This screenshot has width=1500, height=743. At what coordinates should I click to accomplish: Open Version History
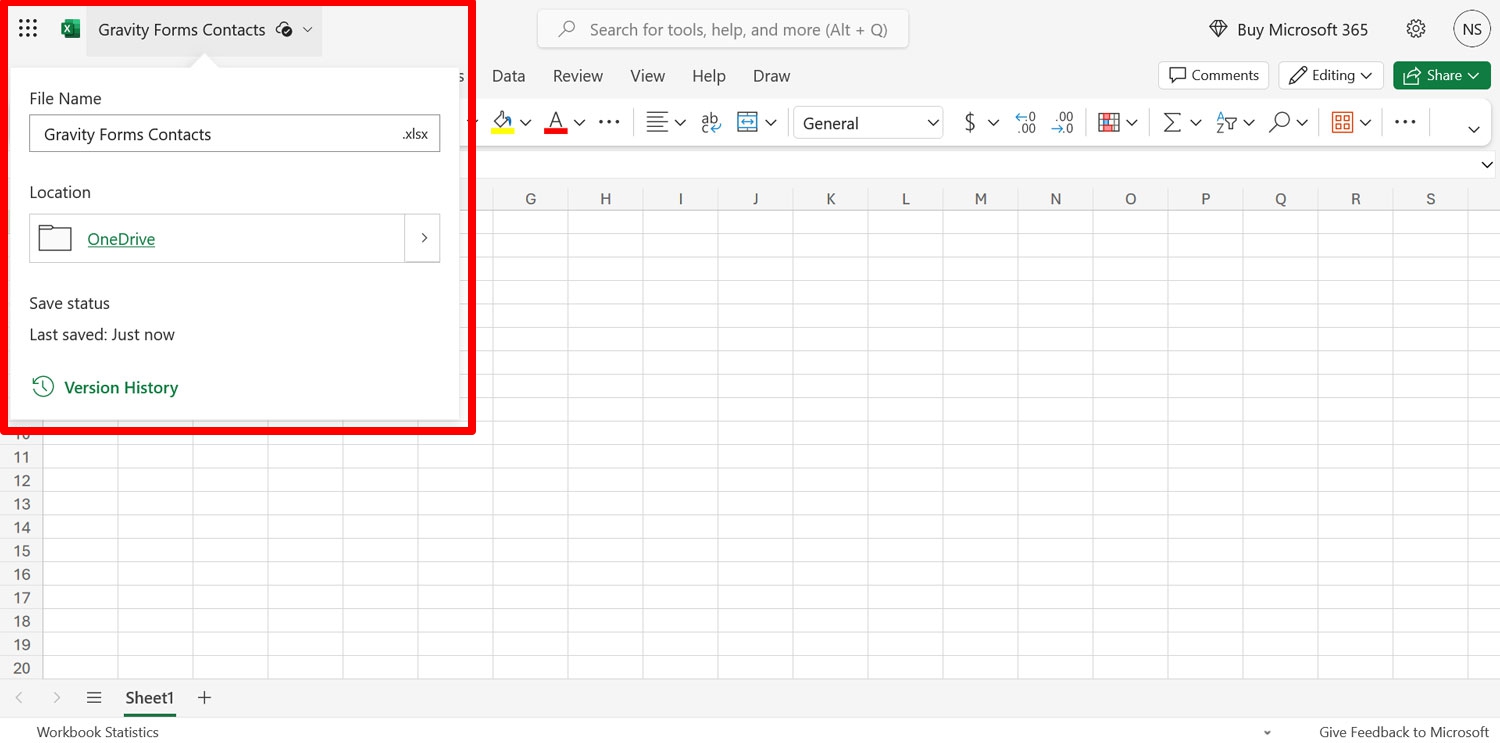pos(121,387)
